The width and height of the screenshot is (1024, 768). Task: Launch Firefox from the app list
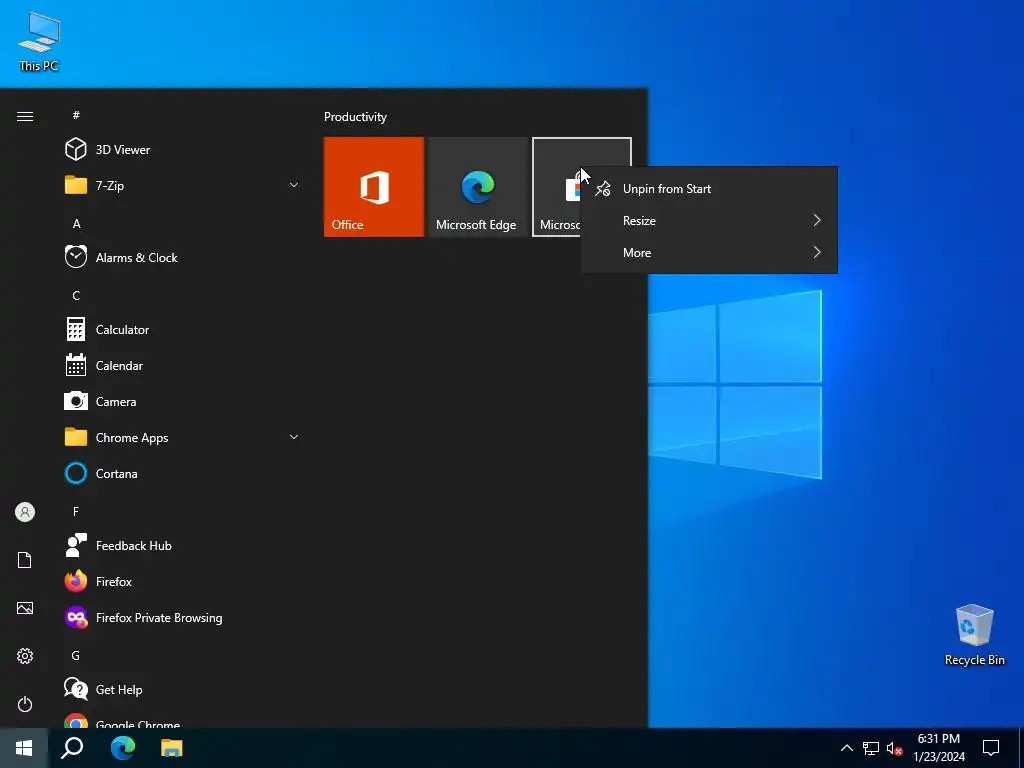pos(183,581)
